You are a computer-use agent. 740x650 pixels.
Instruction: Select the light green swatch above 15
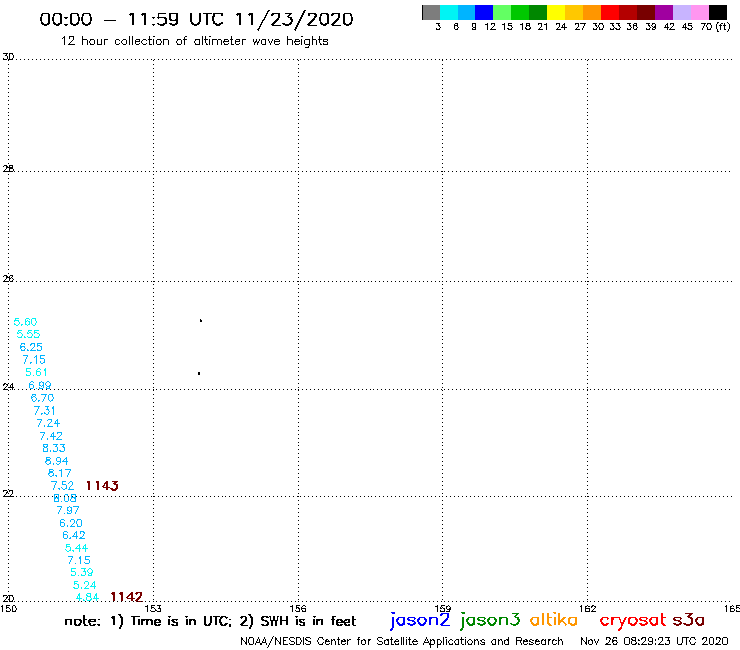coord(502,12)
